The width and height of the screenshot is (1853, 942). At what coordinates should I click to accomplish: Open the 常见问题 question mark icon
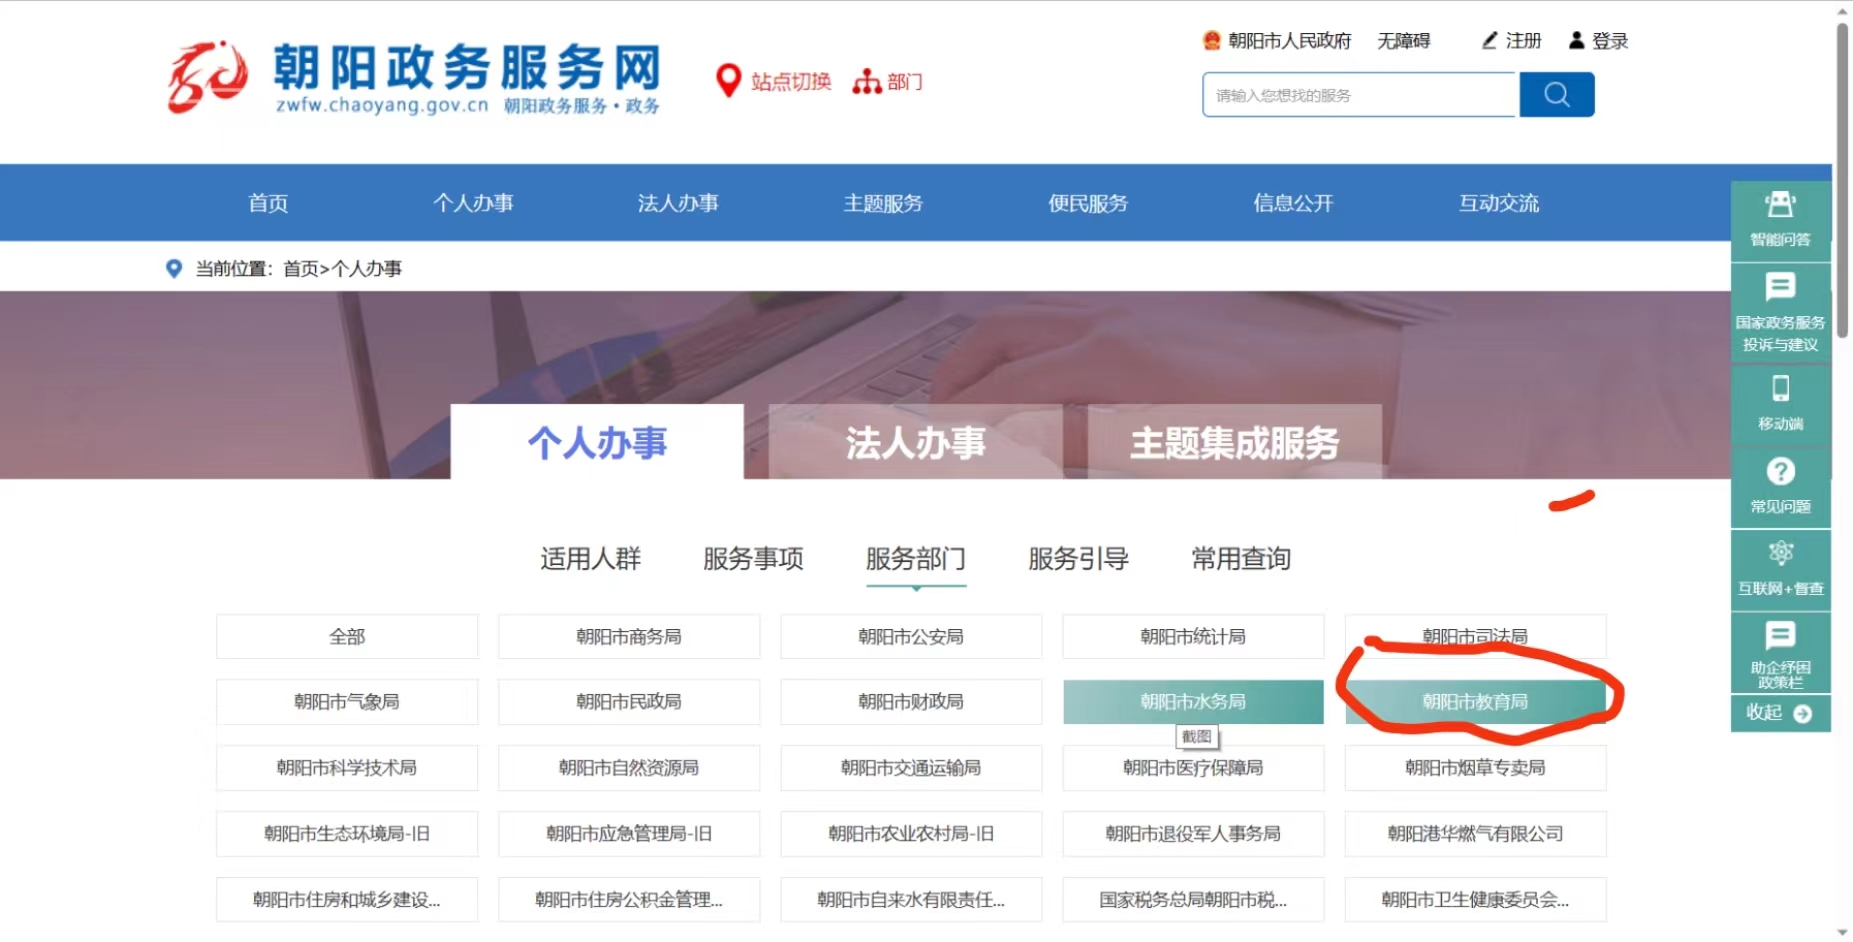point(1781,471)
